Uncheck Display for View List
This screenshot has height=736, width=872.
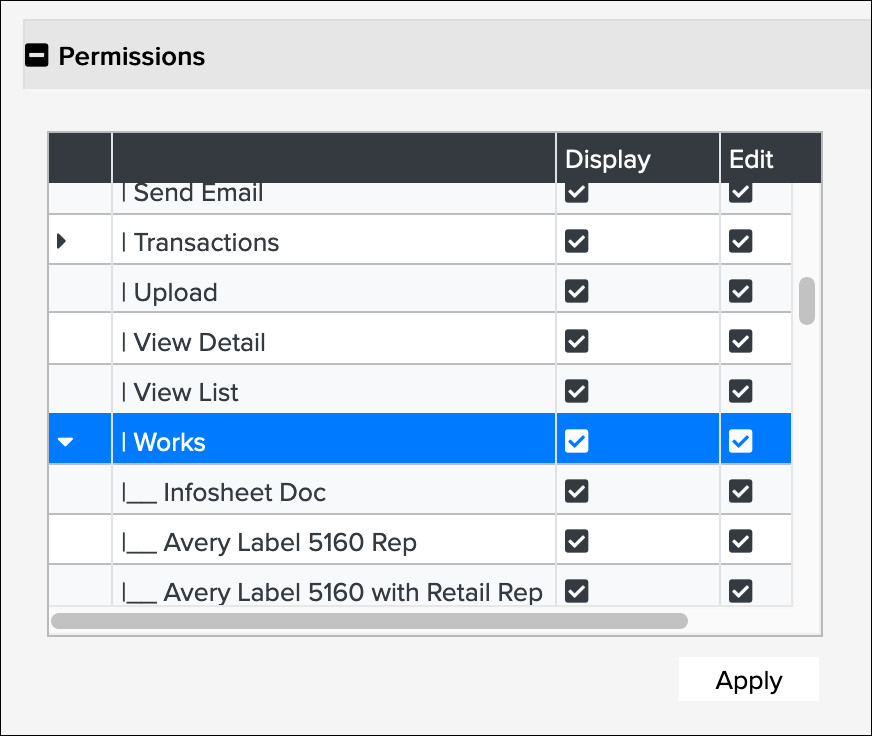576,391
